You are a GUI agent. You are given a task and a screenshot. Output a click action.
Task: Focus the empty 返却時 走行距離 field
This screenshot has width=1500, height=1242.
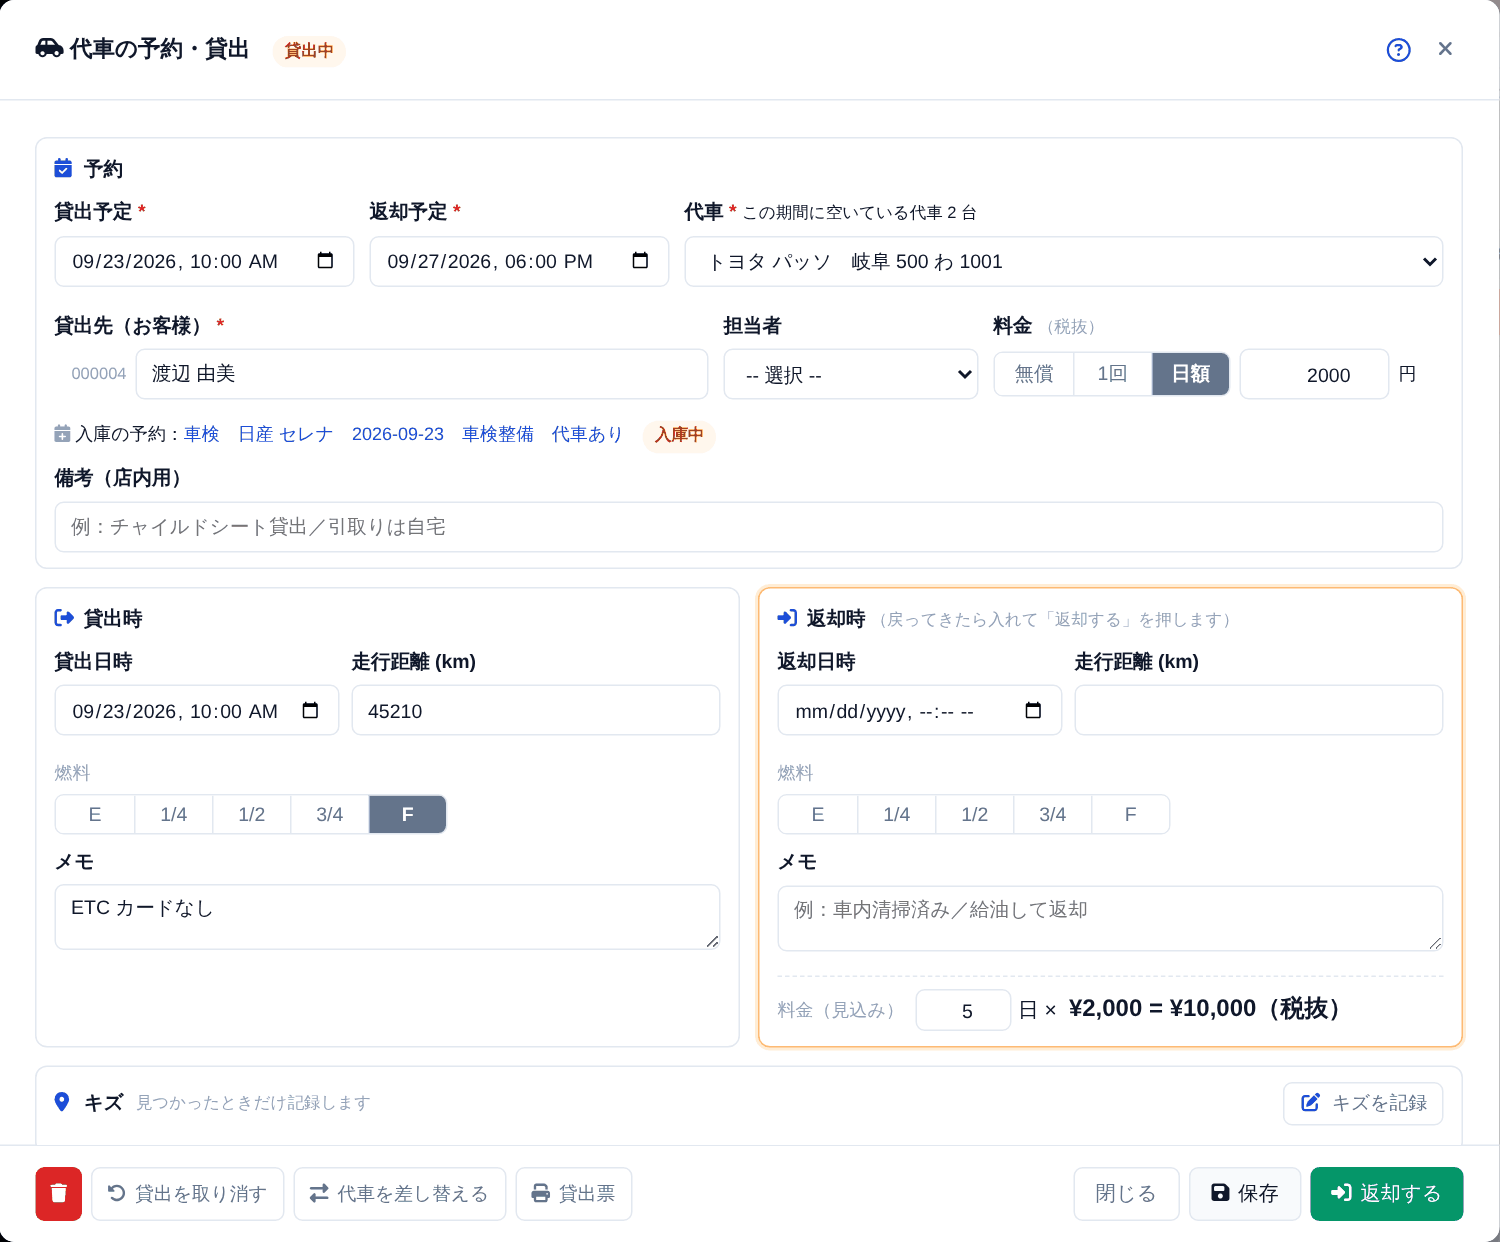click(x=1259, y=711)
